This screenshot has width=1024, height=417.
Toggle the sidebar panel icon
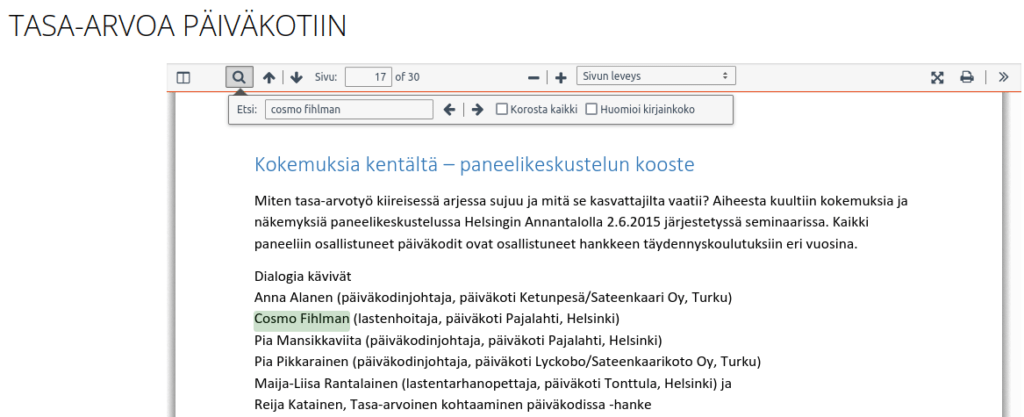point(183,77)
